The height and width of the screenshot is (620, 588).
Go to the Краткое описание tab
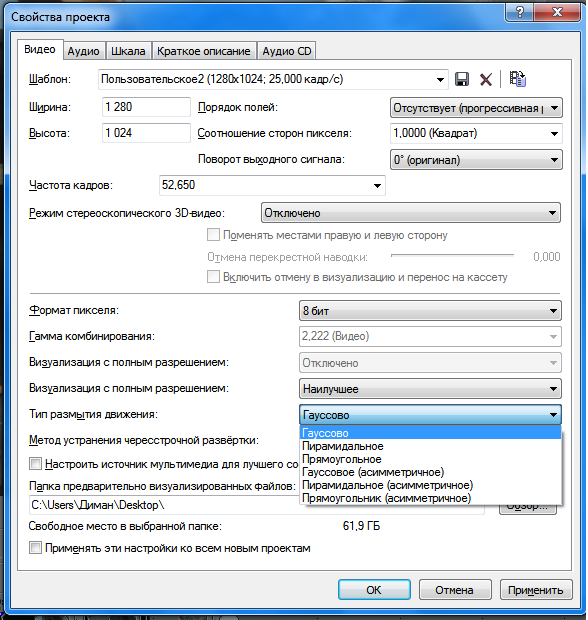coord(204,51)
